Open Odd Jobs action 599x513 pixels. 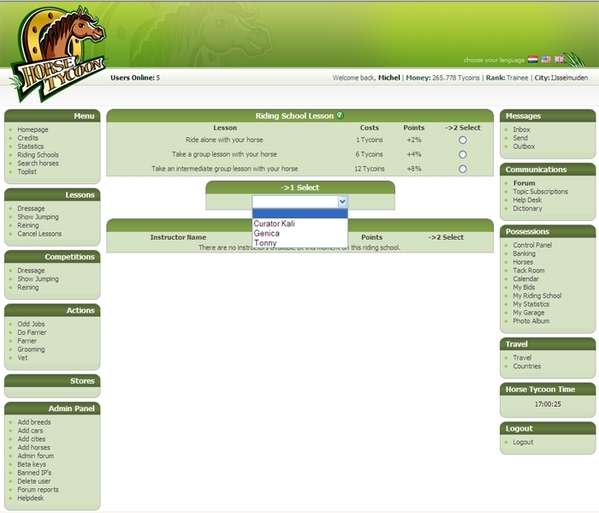[31, 324]
